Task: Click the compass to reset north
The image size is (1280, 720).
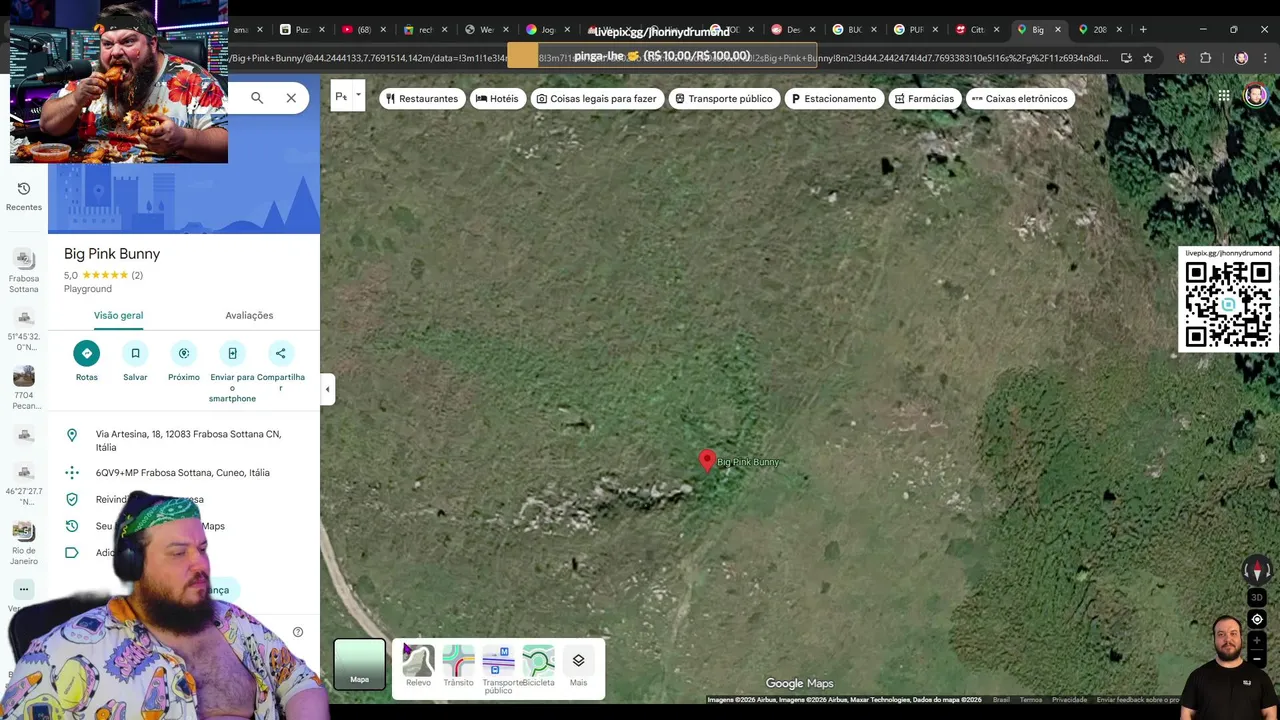Action: click(x=1258, y=571)
